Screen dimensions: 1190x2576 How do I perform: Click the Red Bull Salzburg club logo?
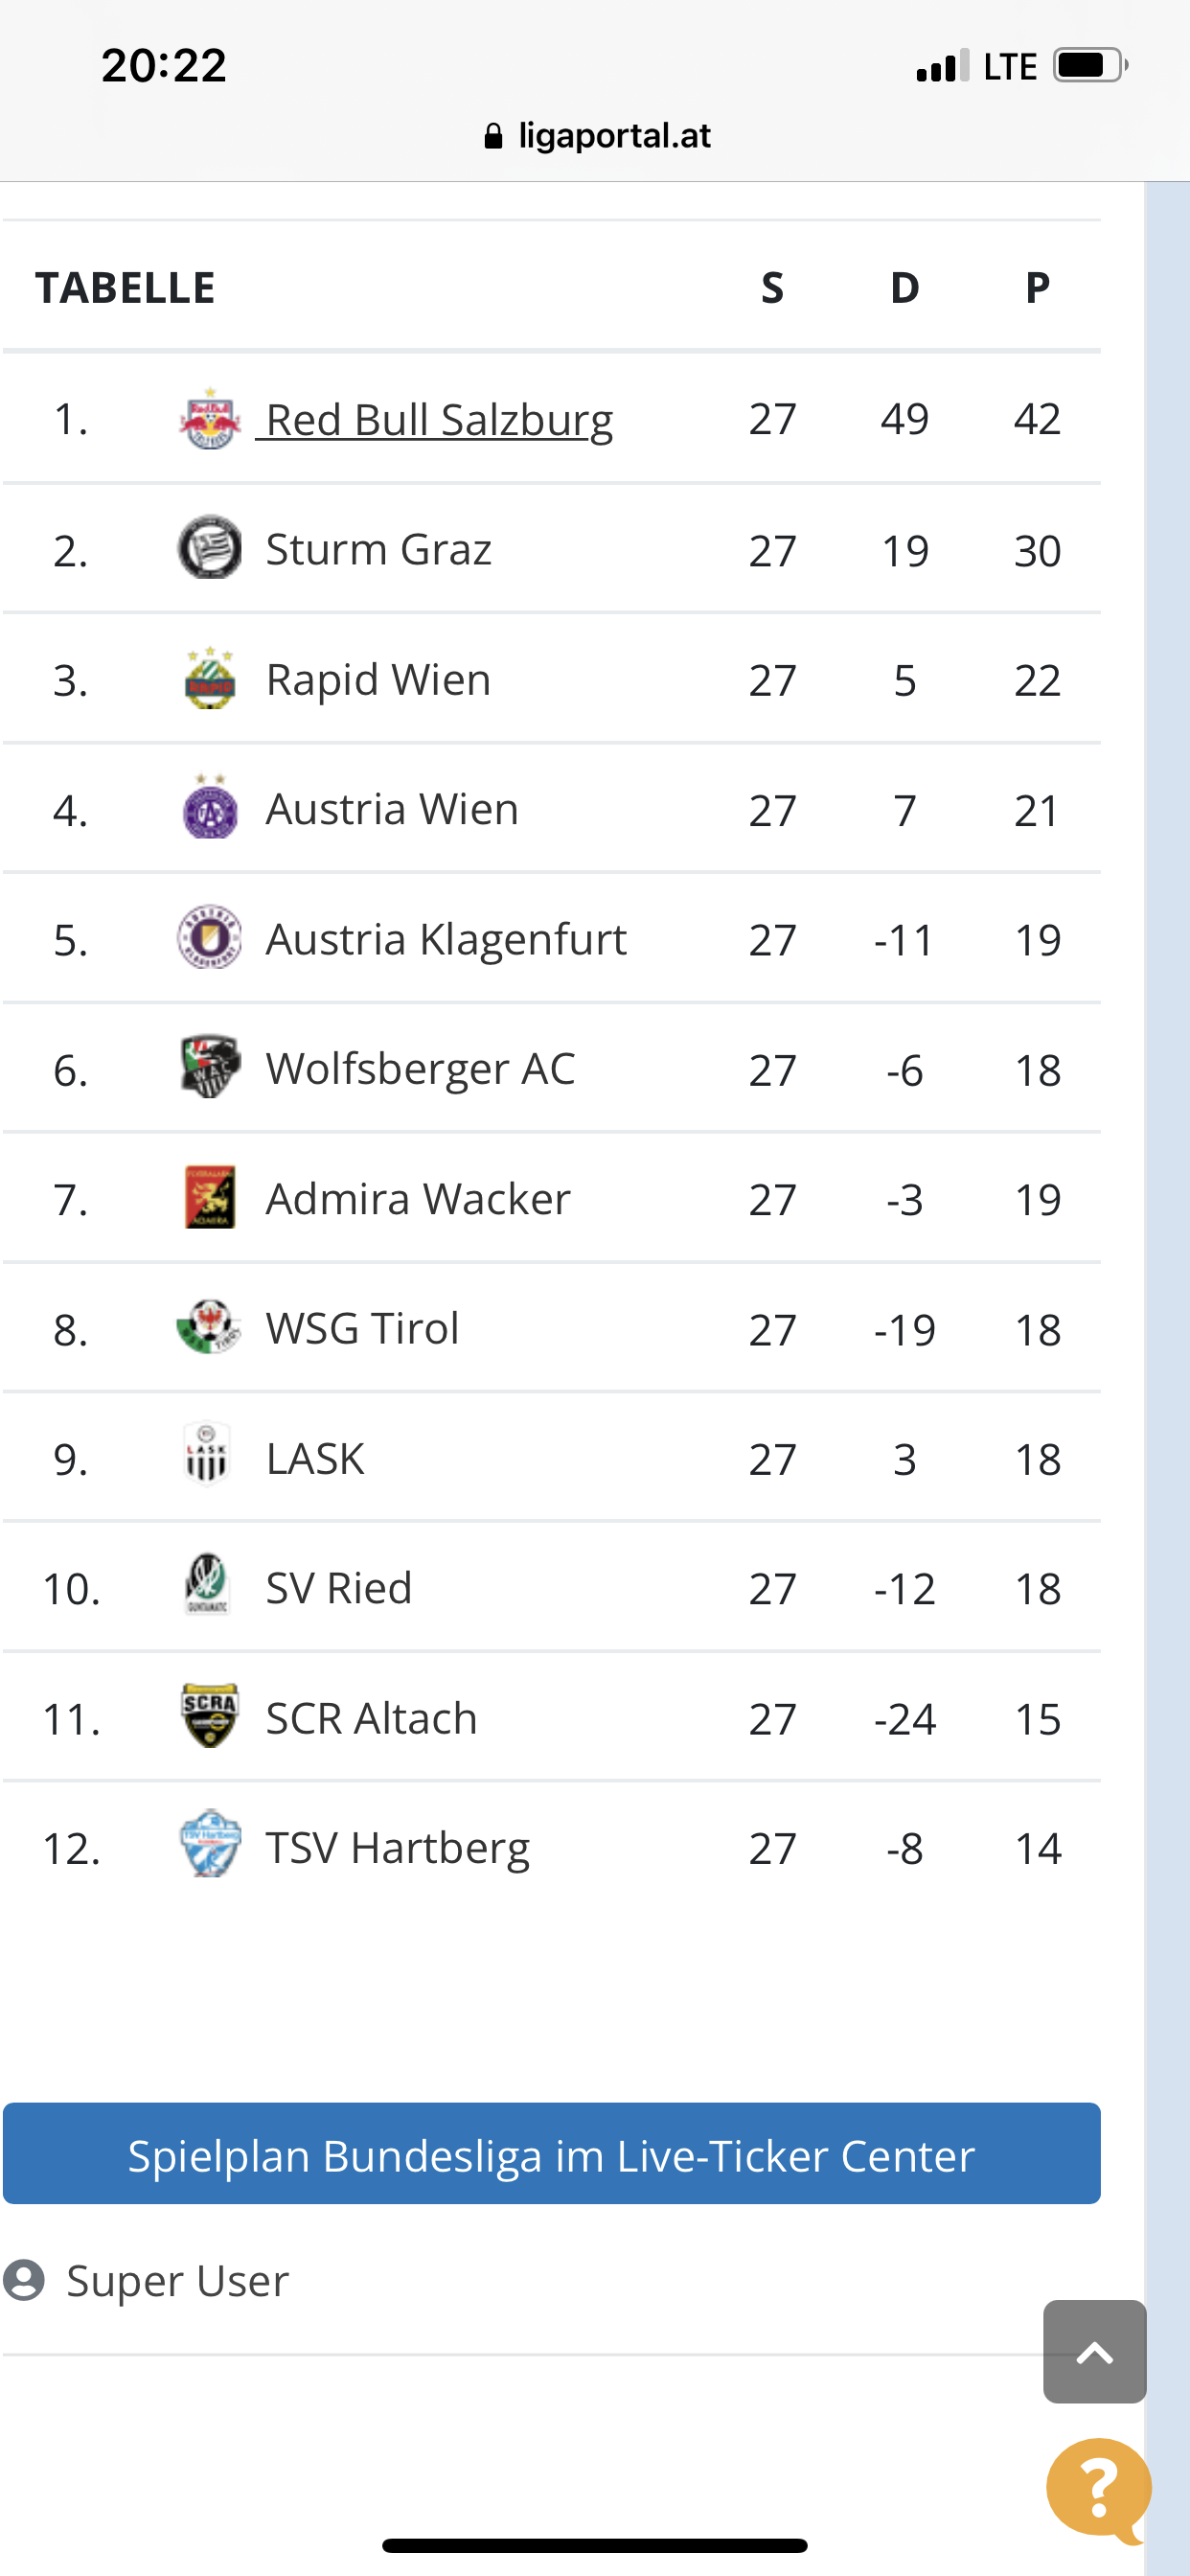coord(210,419)
